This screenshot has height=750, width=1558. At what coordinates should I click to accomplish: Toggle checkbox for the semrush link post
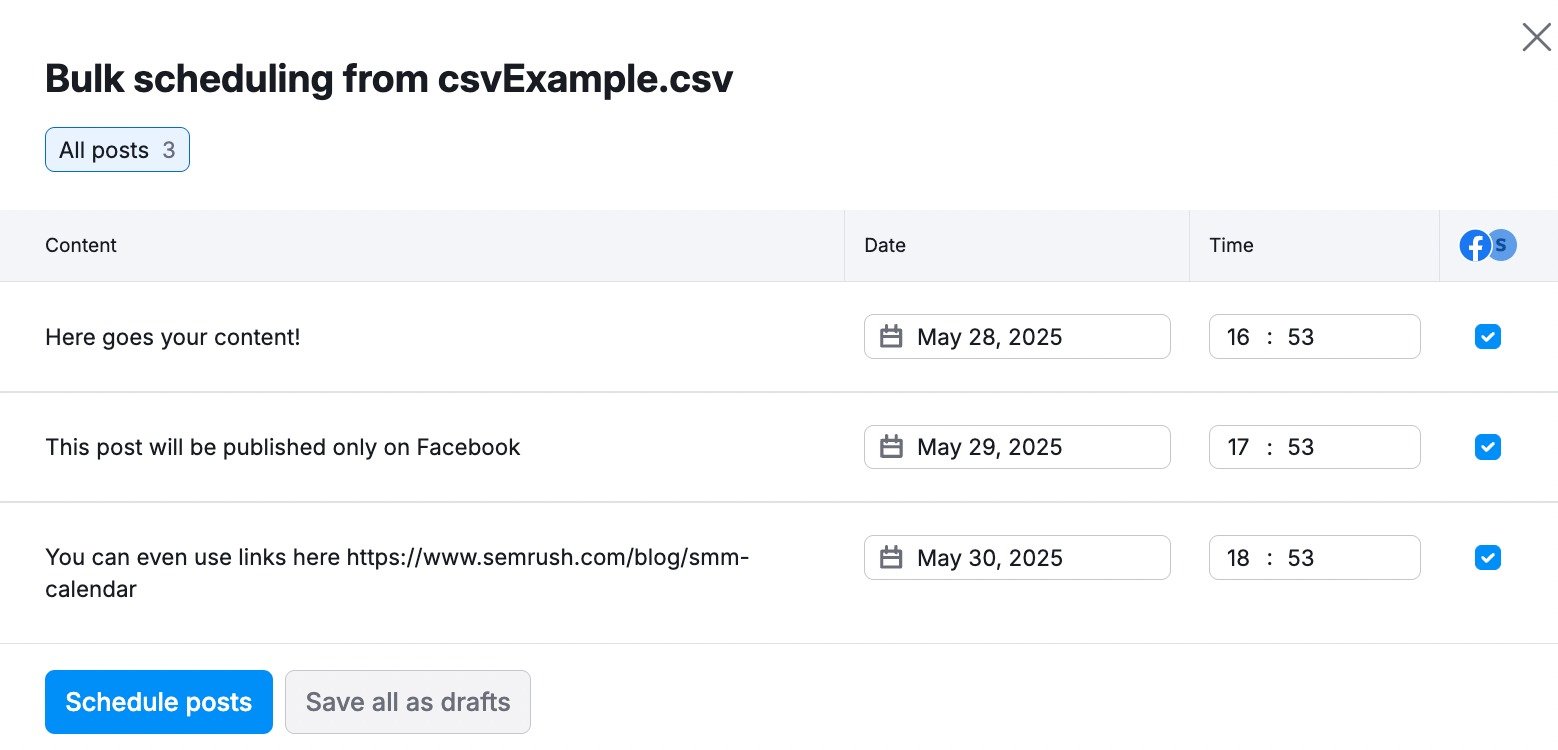[1488, 558]
